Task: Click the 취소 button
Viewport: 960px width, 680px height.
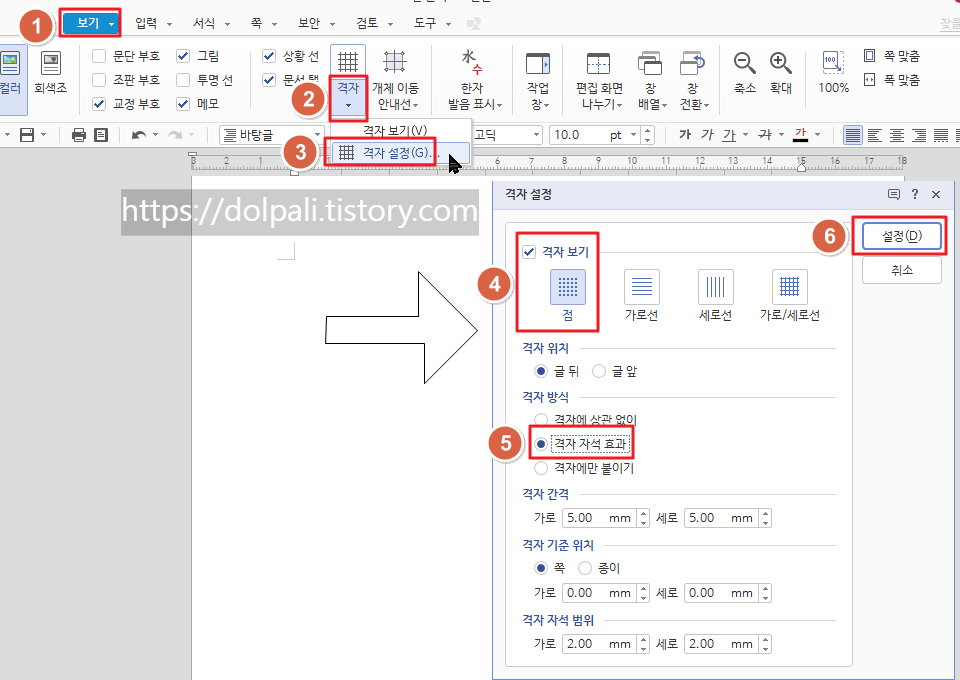Action: pyautogui.click(x=901, y=269)
